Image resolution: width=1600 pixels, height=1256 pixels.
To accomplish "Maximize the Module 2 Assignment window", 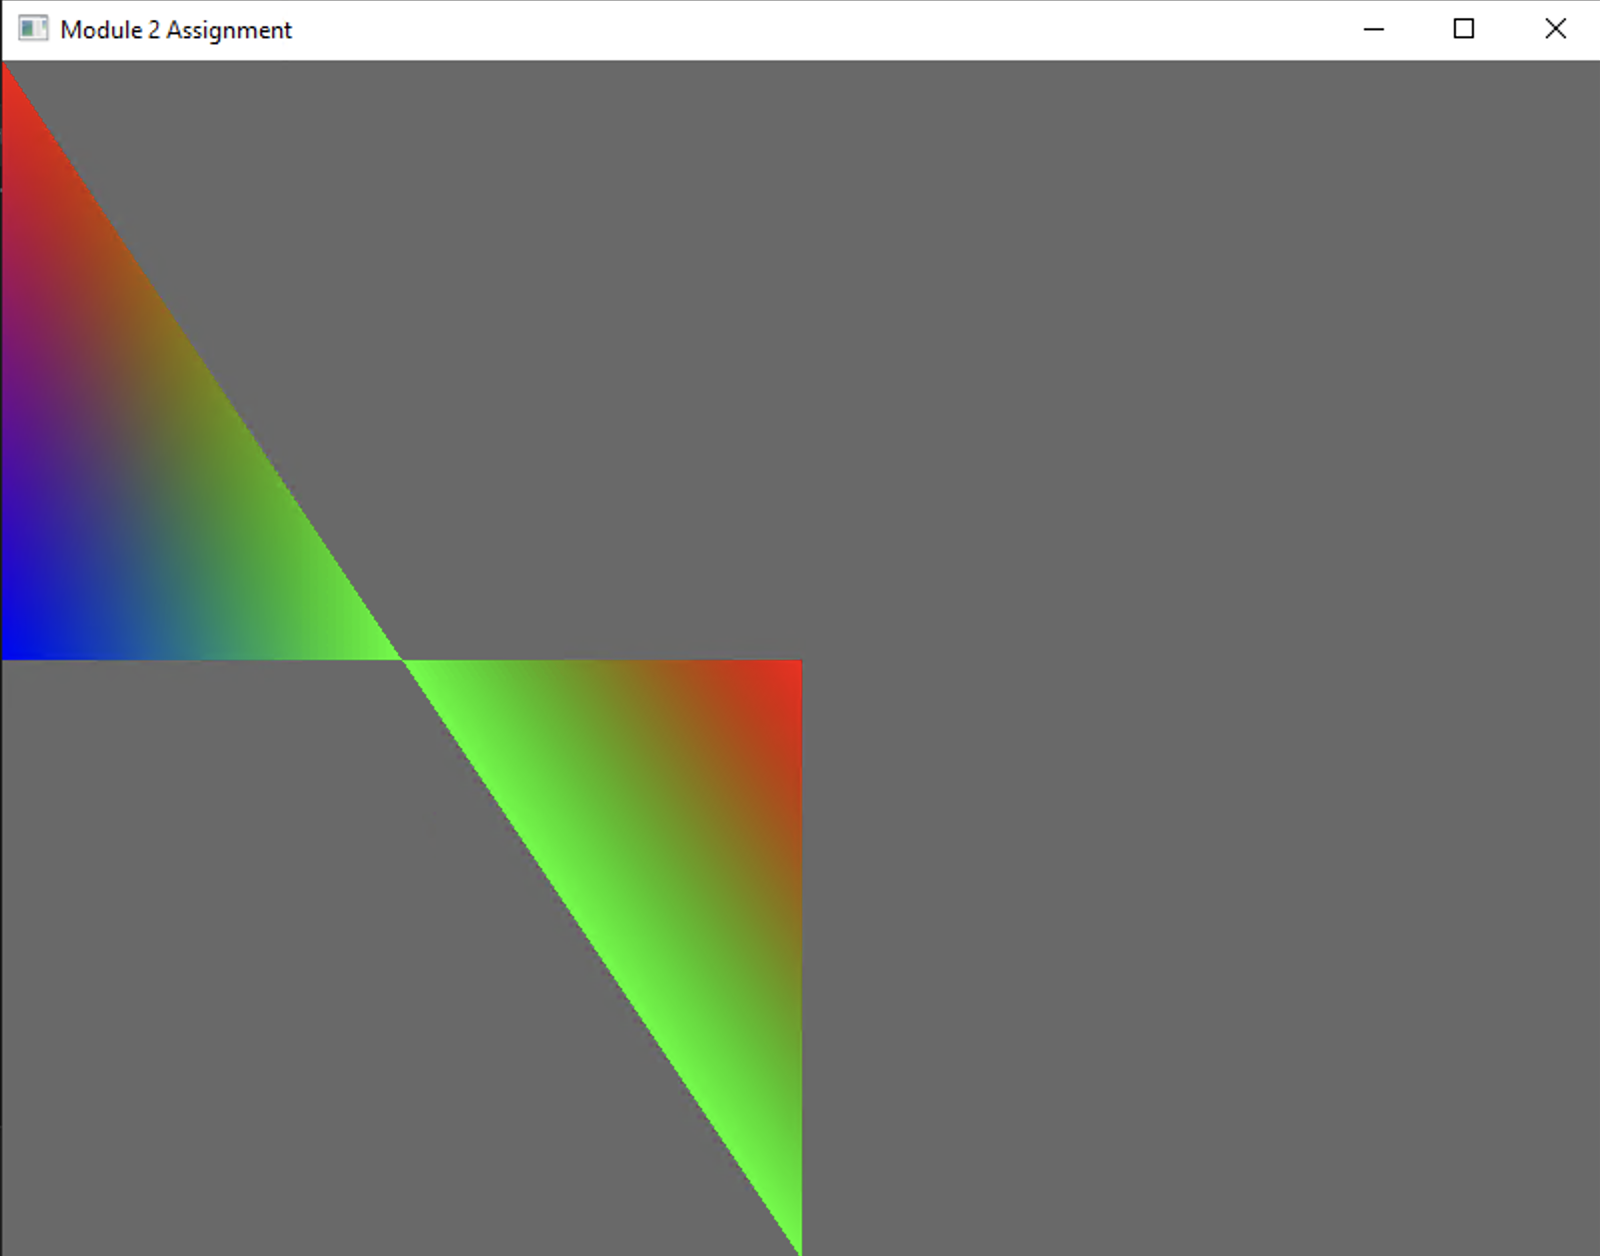I will 1464,29.
